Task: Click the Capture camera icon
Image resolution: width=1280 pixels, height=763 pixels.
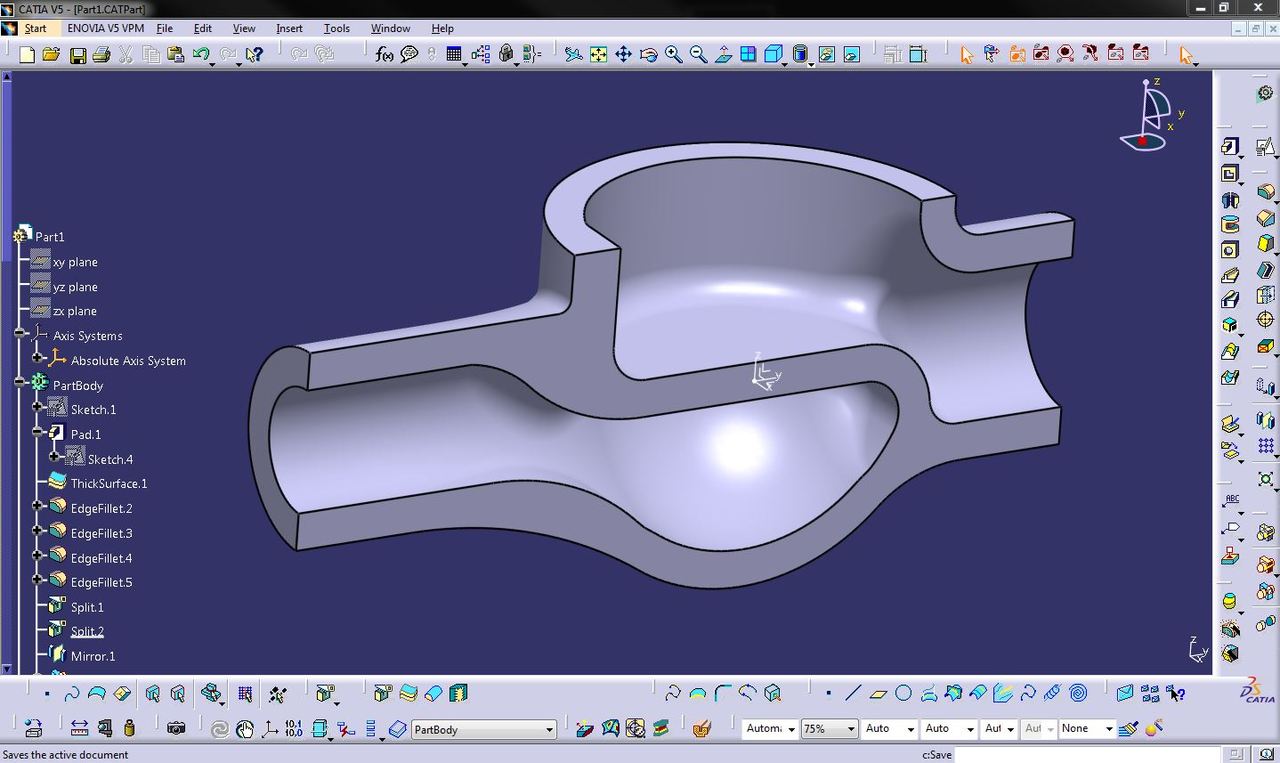Action: pyautogui.click(x=176, y=729)
